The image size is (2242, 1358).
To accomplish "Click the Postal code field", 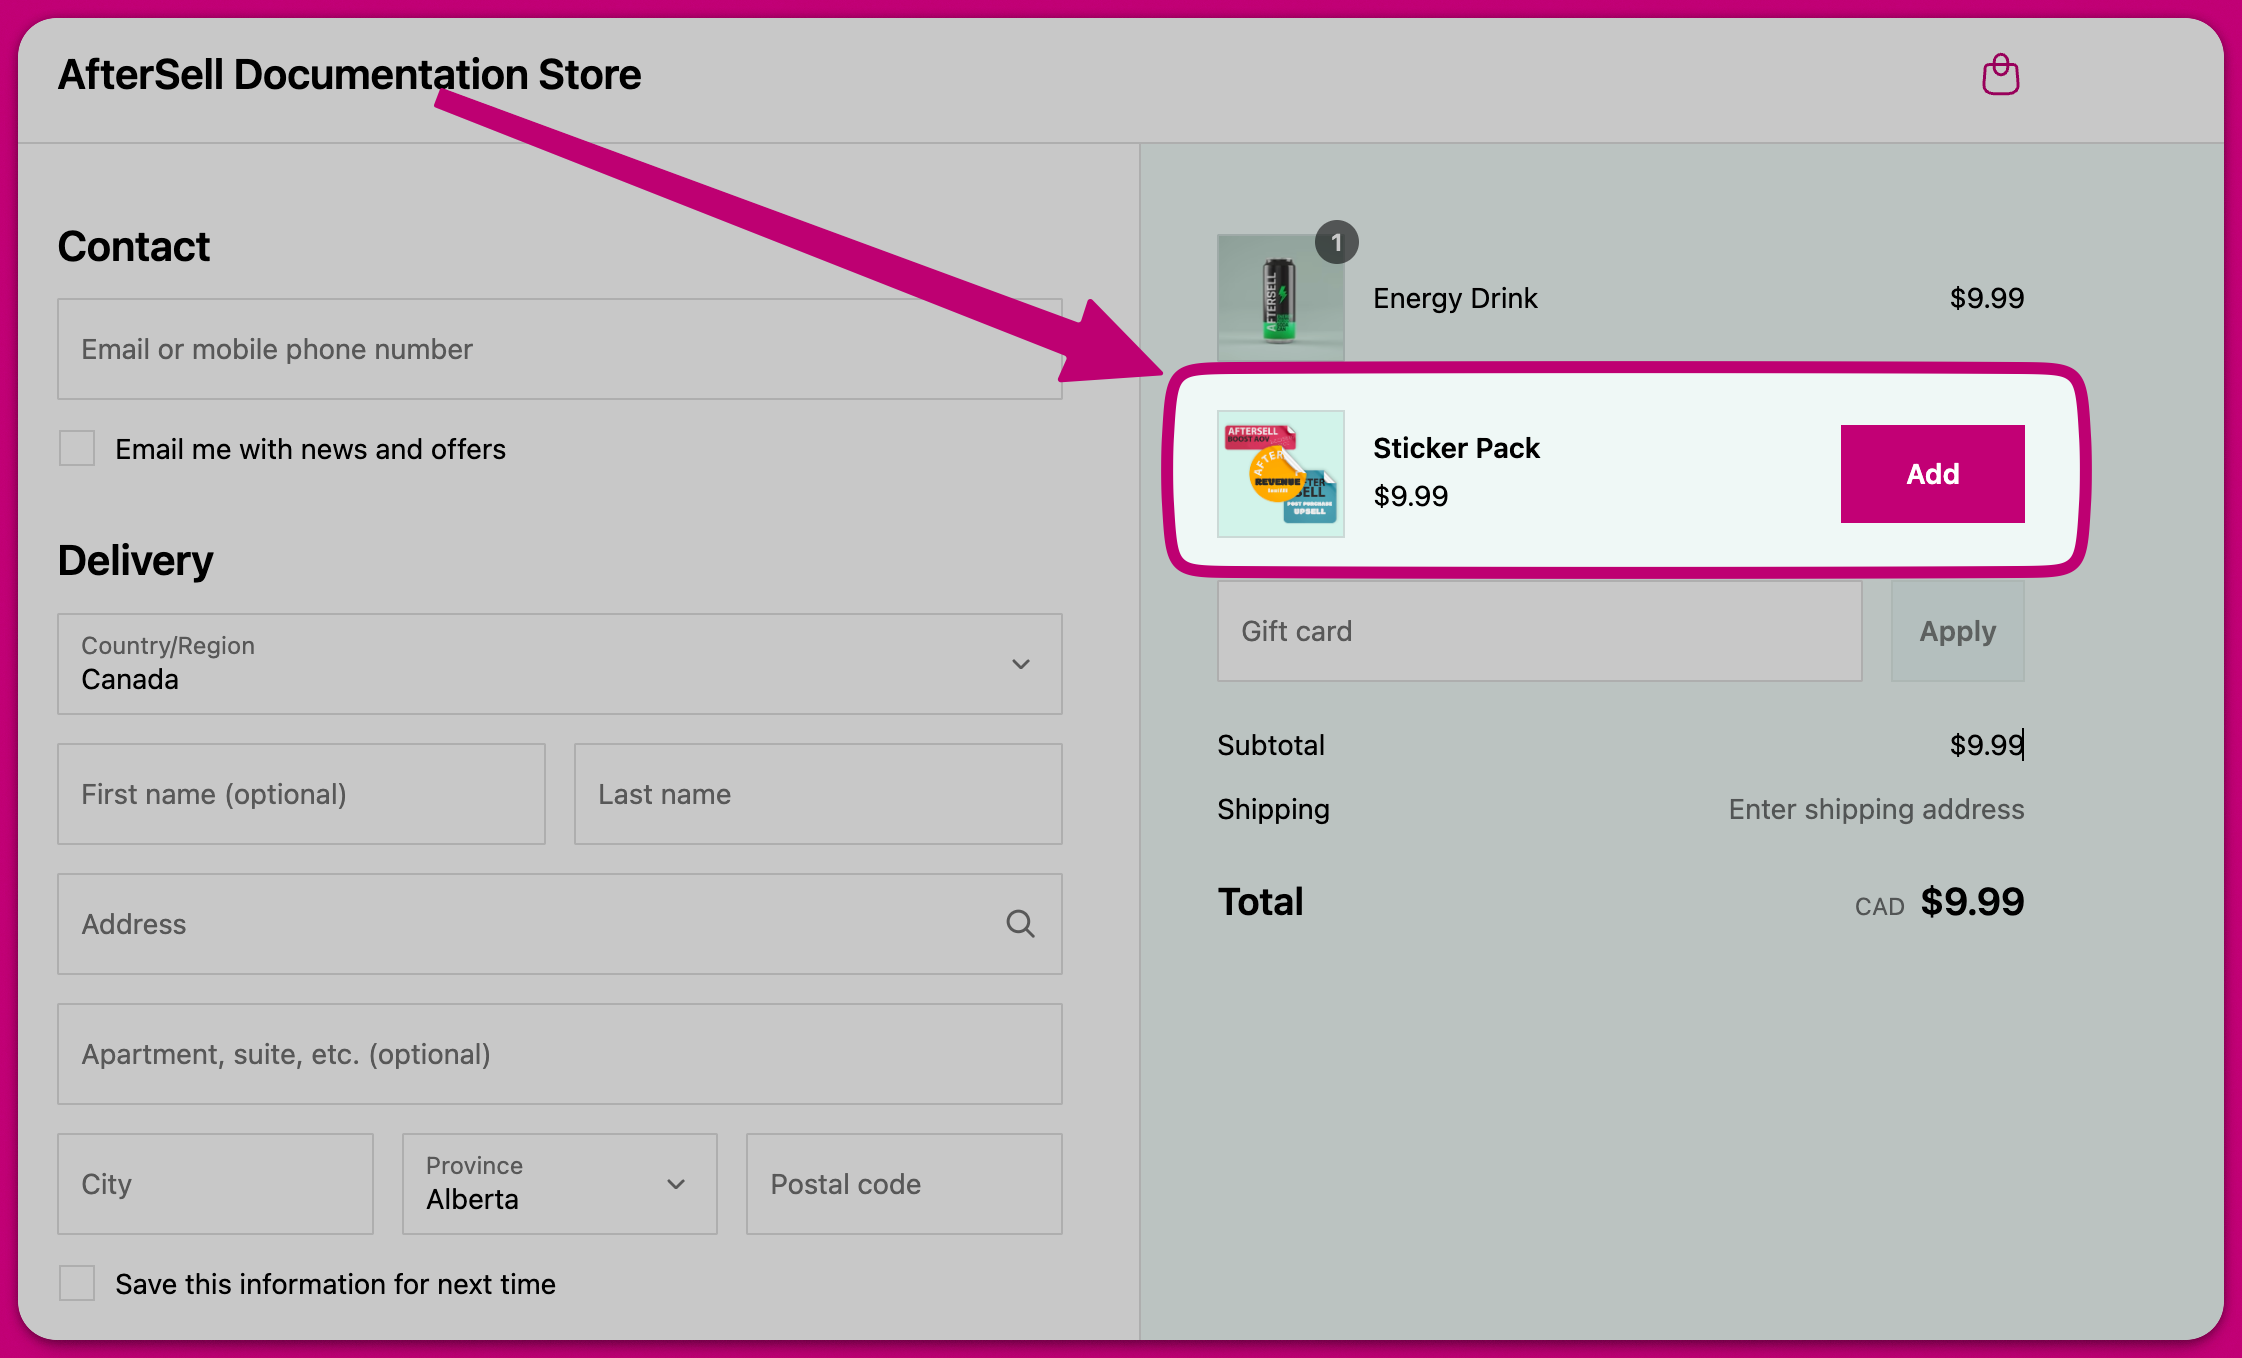I will click(x=903, y=1184).
